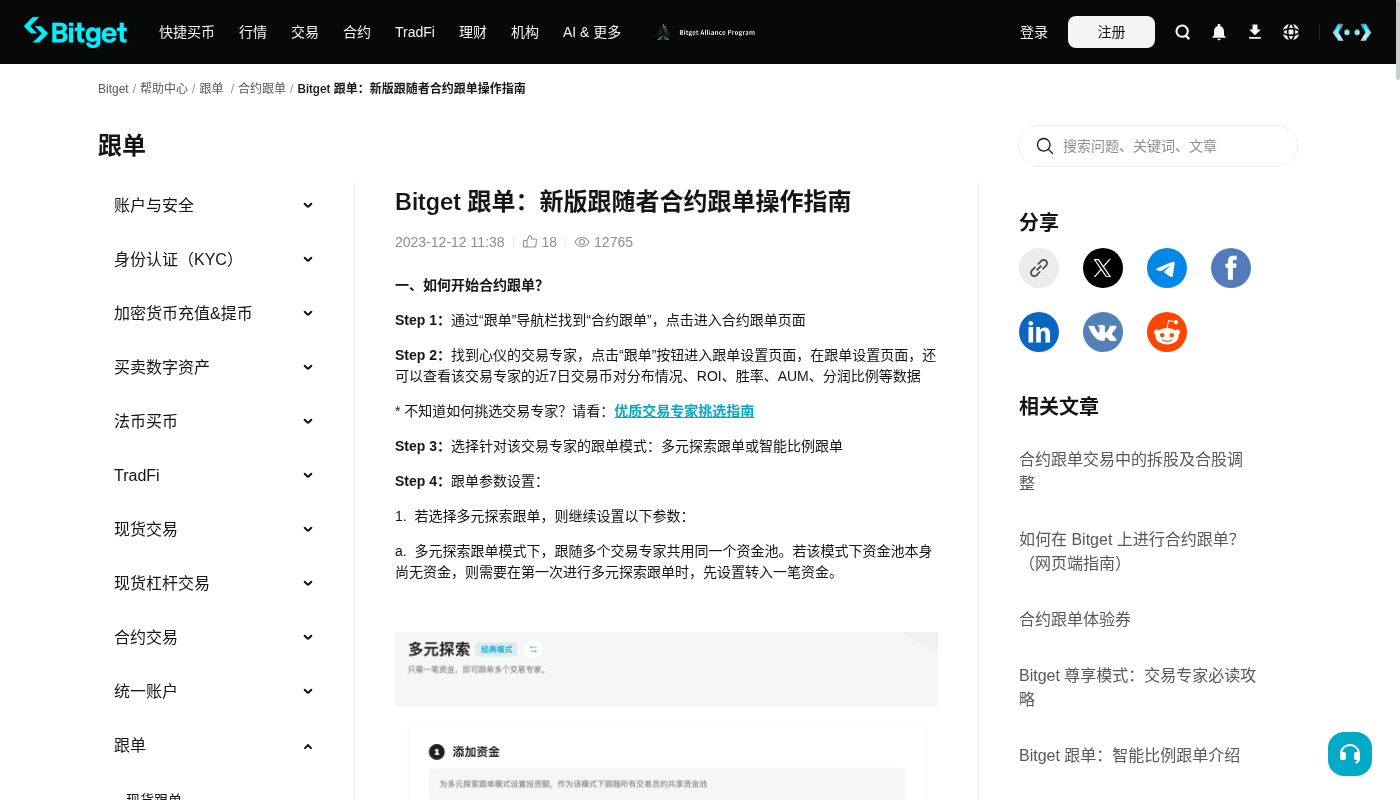Click 注册 register button
1400x800 pixels.
coord(1111,32)
